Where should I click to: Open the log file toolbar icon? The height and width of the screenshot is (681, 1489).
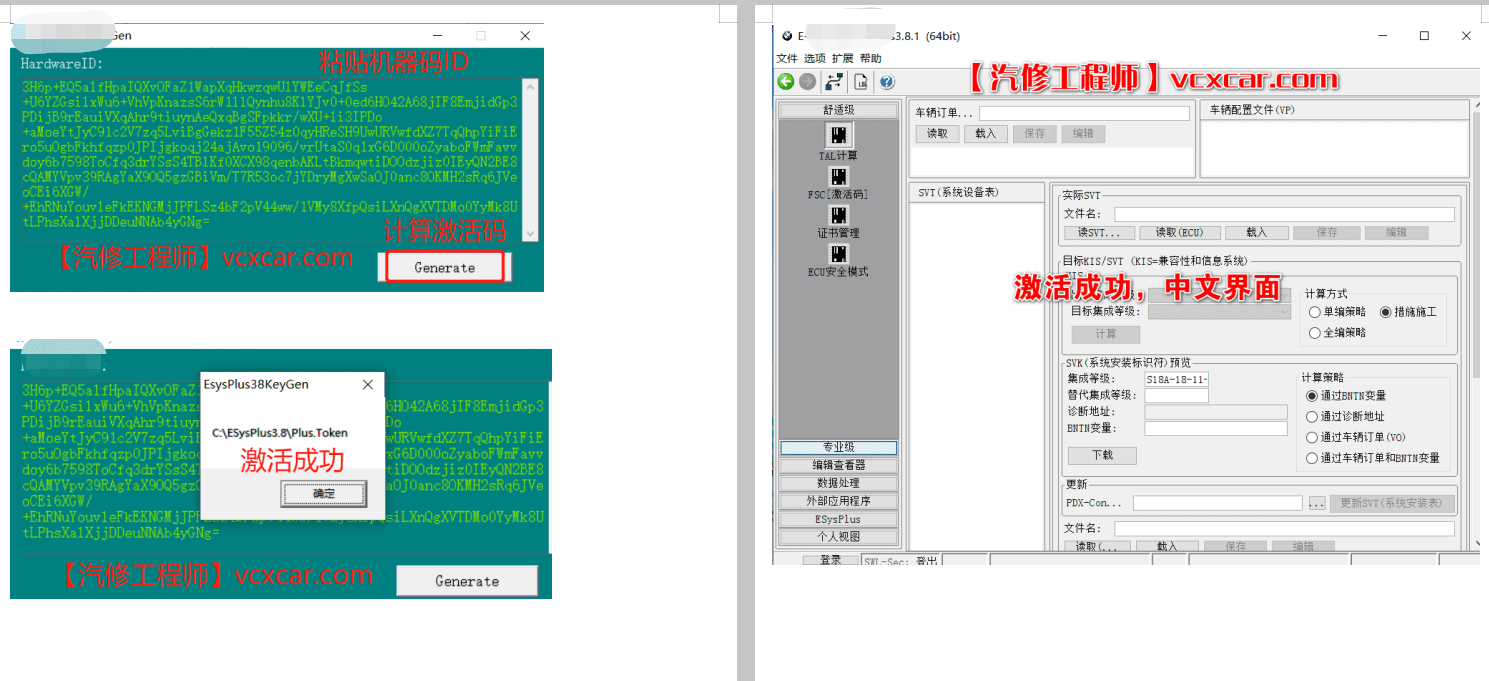point(861,81)
